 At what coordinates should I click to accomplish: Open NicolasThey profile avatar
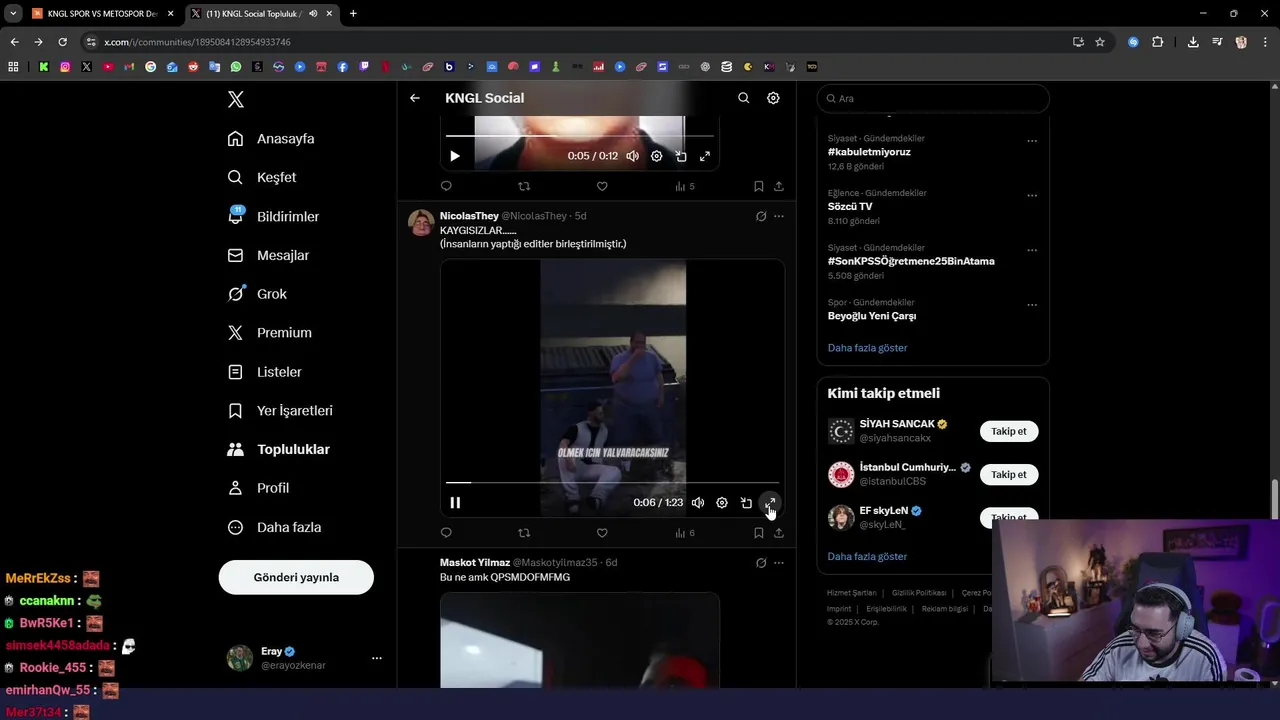(x=421, y=222)
